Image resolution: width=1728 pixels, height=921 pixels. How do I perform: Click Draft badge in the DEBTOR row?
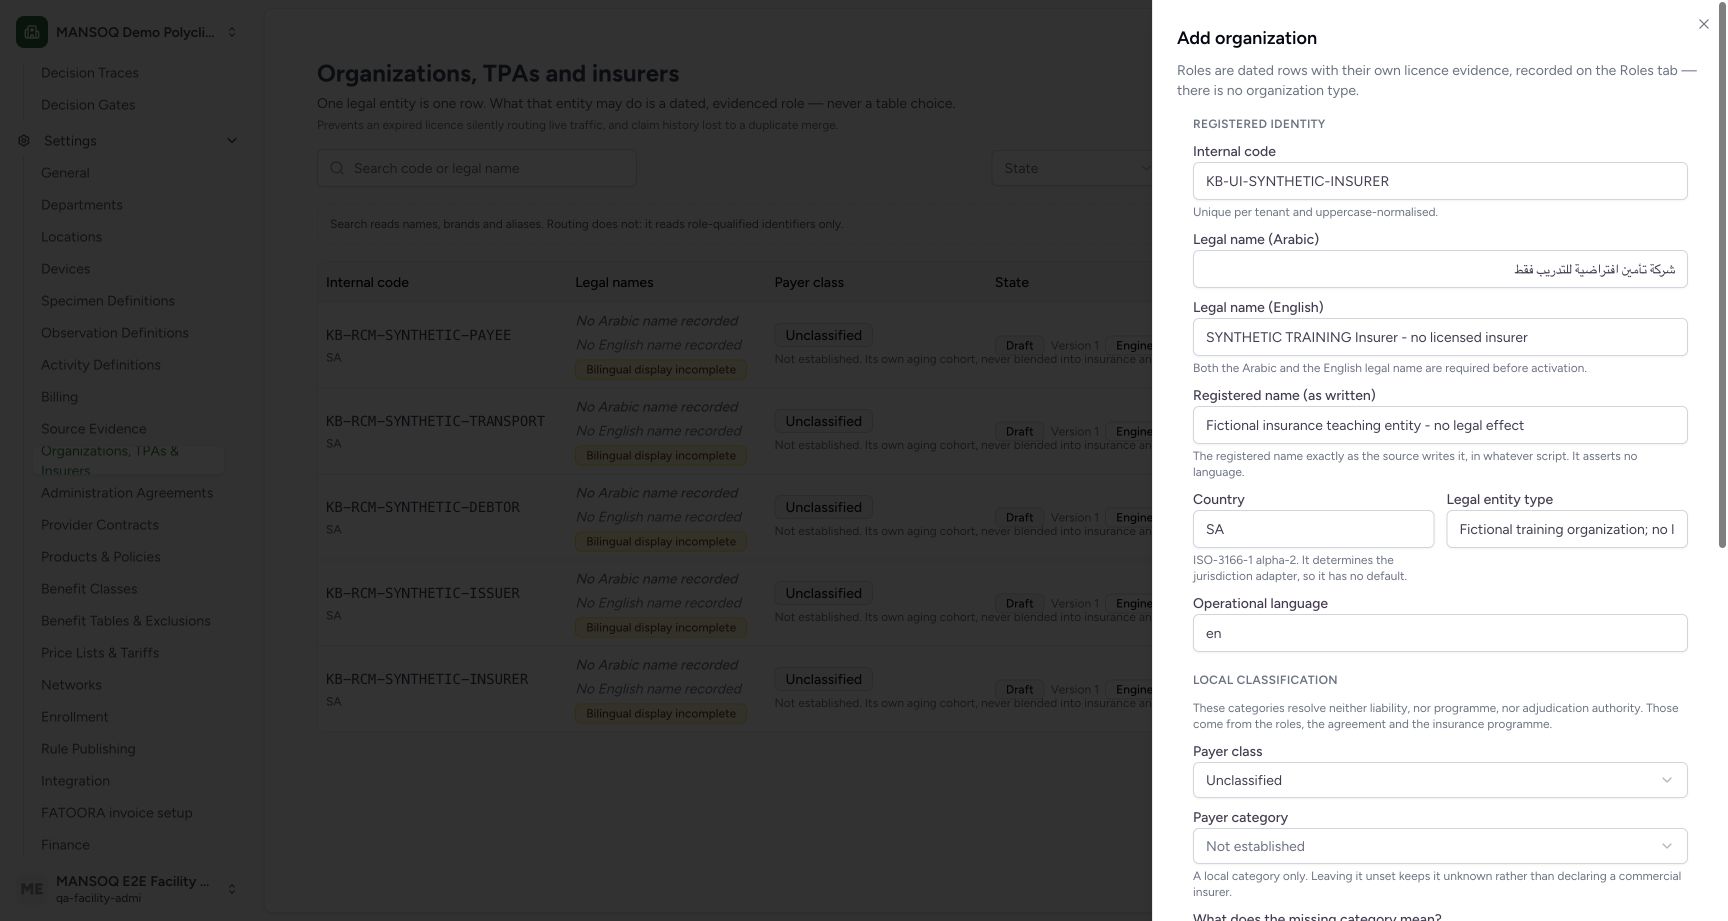point(1019,518)
